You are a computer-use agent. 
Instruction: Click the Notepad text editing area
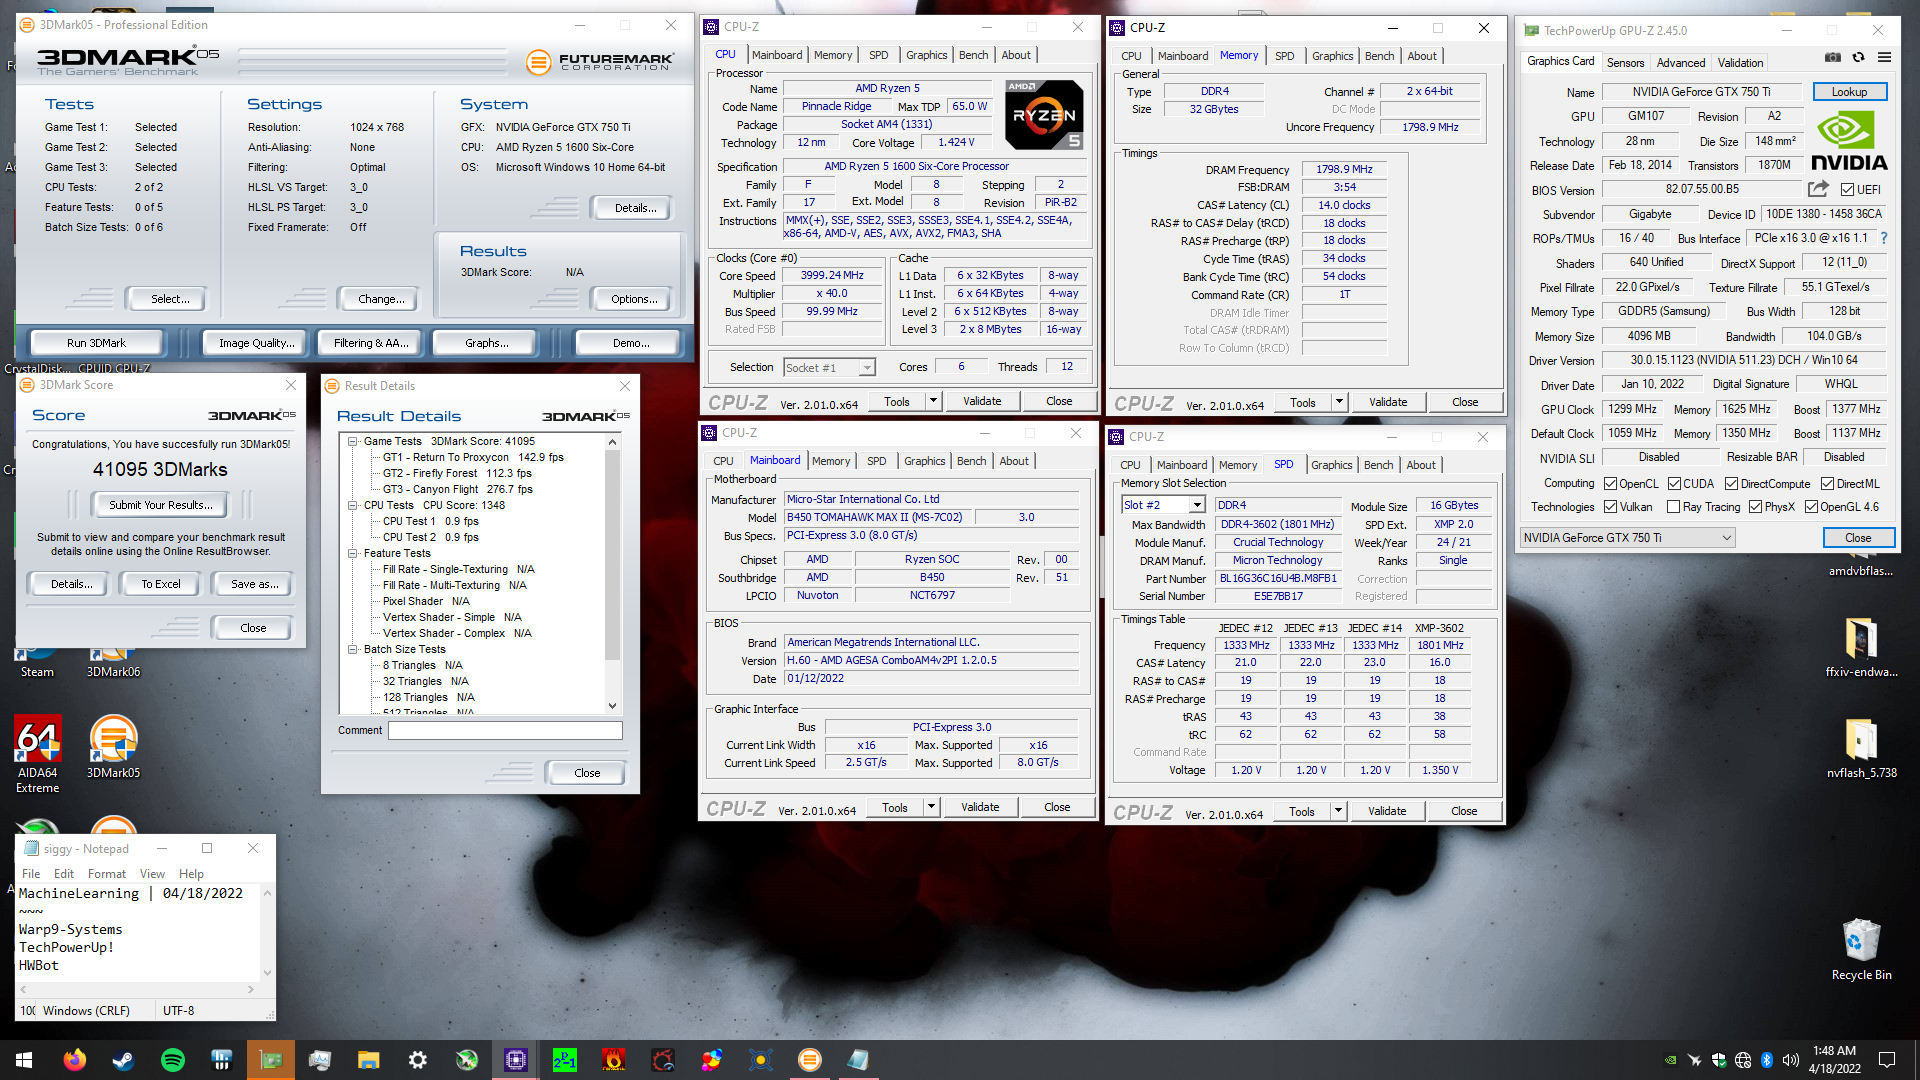click(x=139, y=932)
